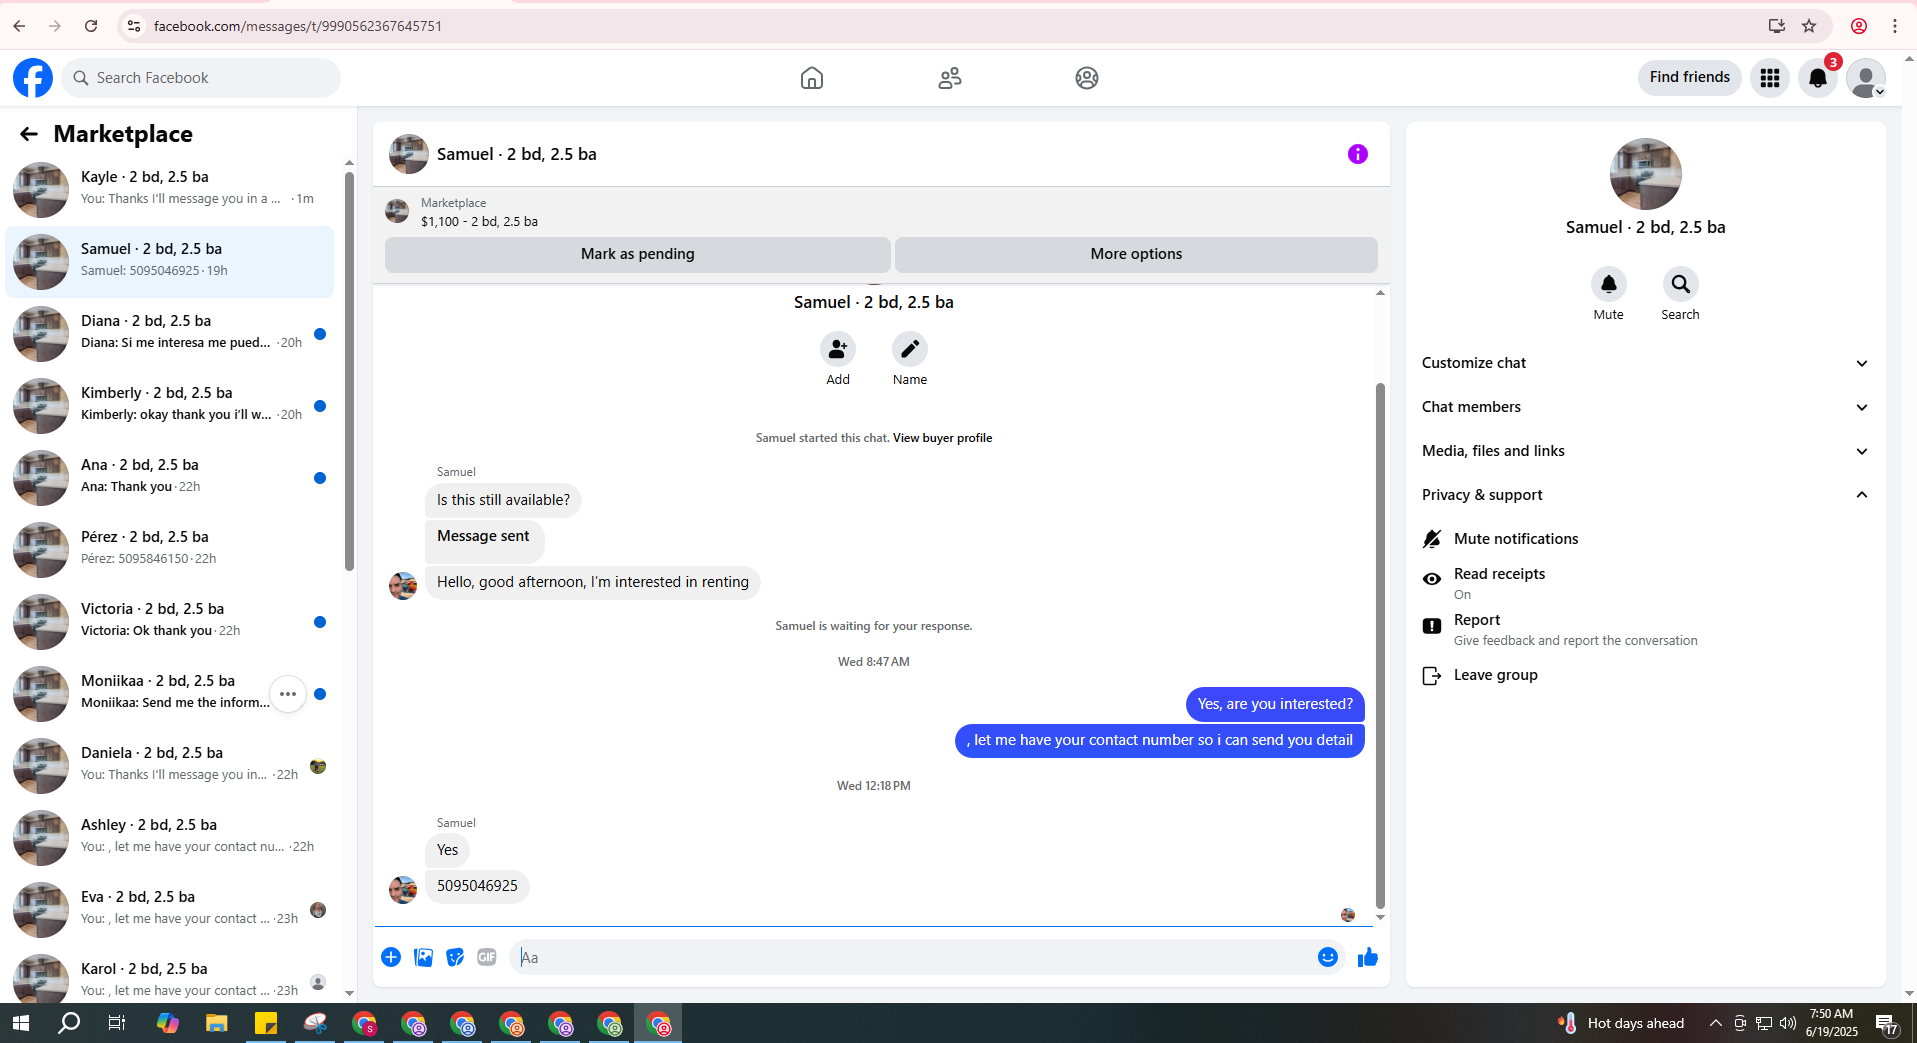Click the Facebook logo
Viewport: 1917px width, 1043px height.
[x=33, y=78]
